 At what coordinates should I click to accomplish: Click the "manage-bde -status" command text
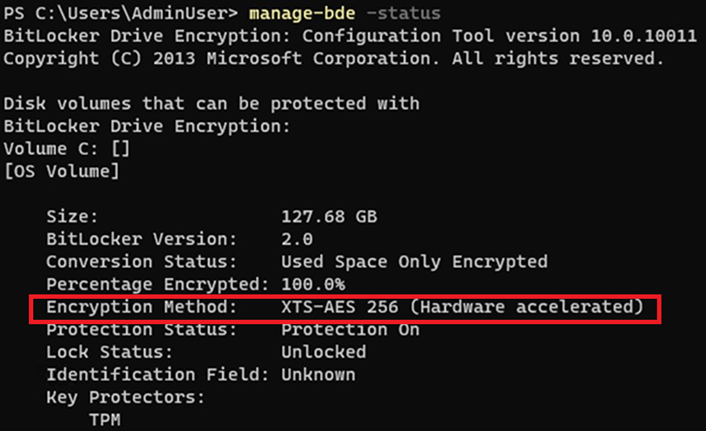click(333, 14)
